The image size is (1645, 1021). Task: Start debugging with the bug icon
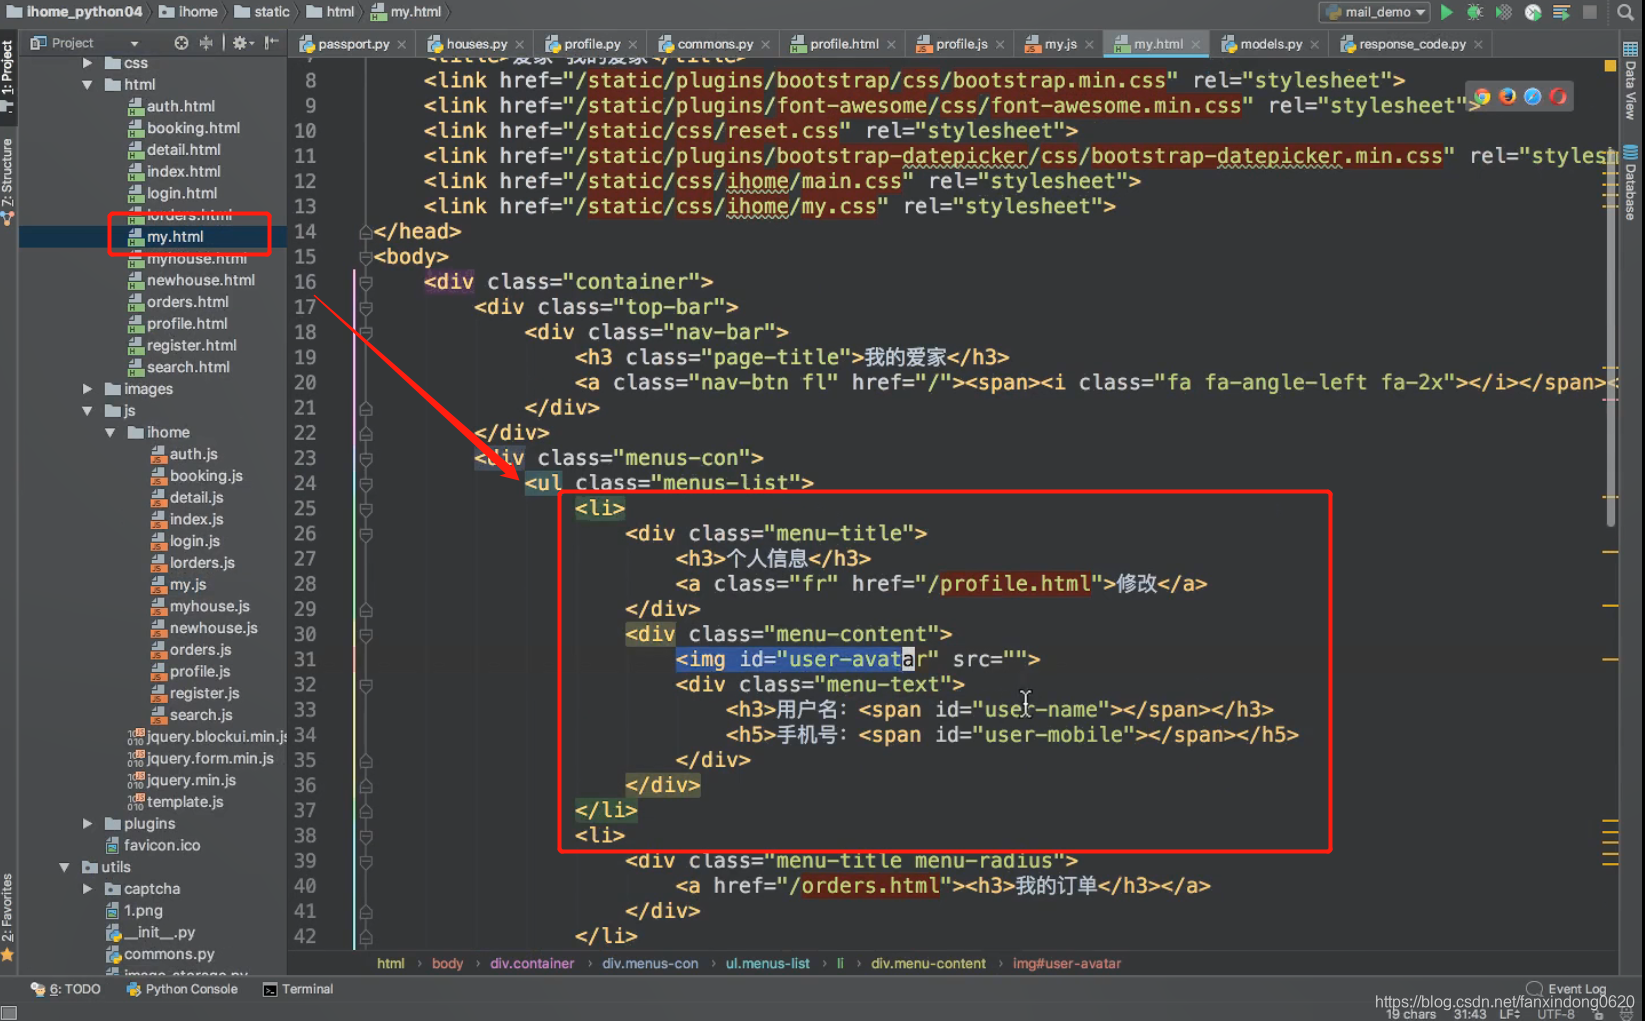(1475, 12)
